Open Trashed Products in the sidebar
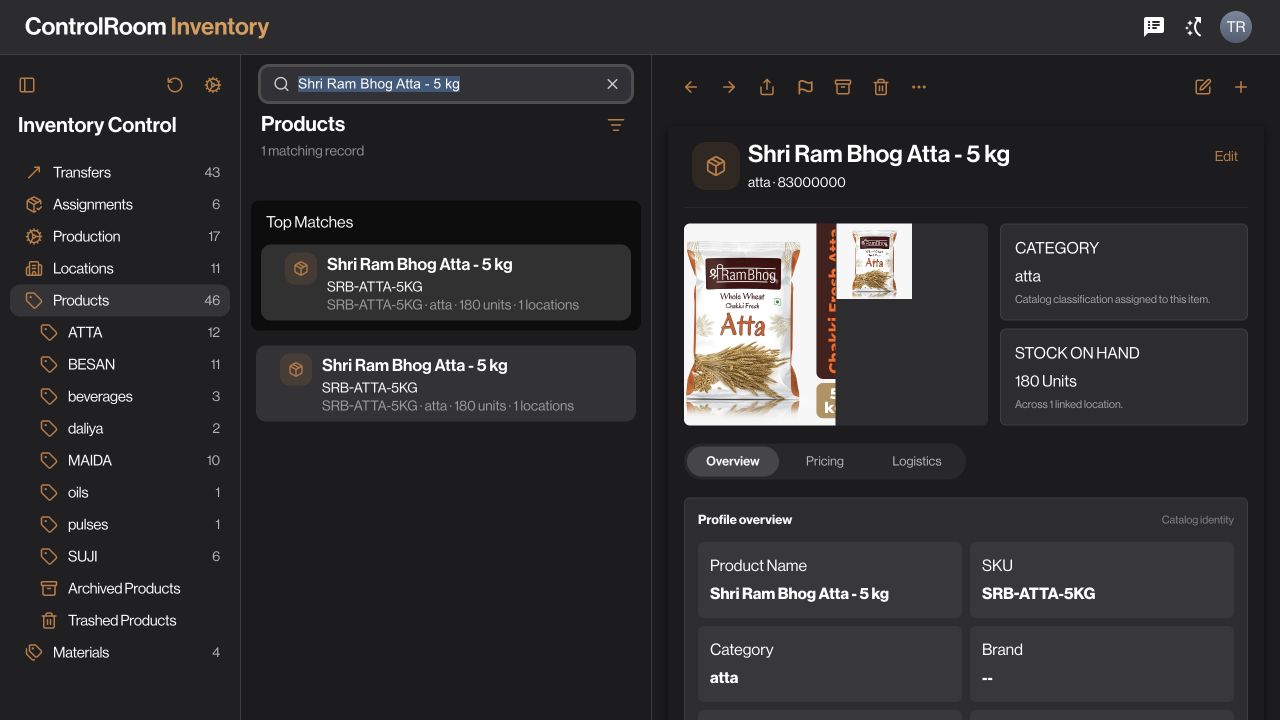Viewport: 1280px width, 720px height. coord(120,620)
